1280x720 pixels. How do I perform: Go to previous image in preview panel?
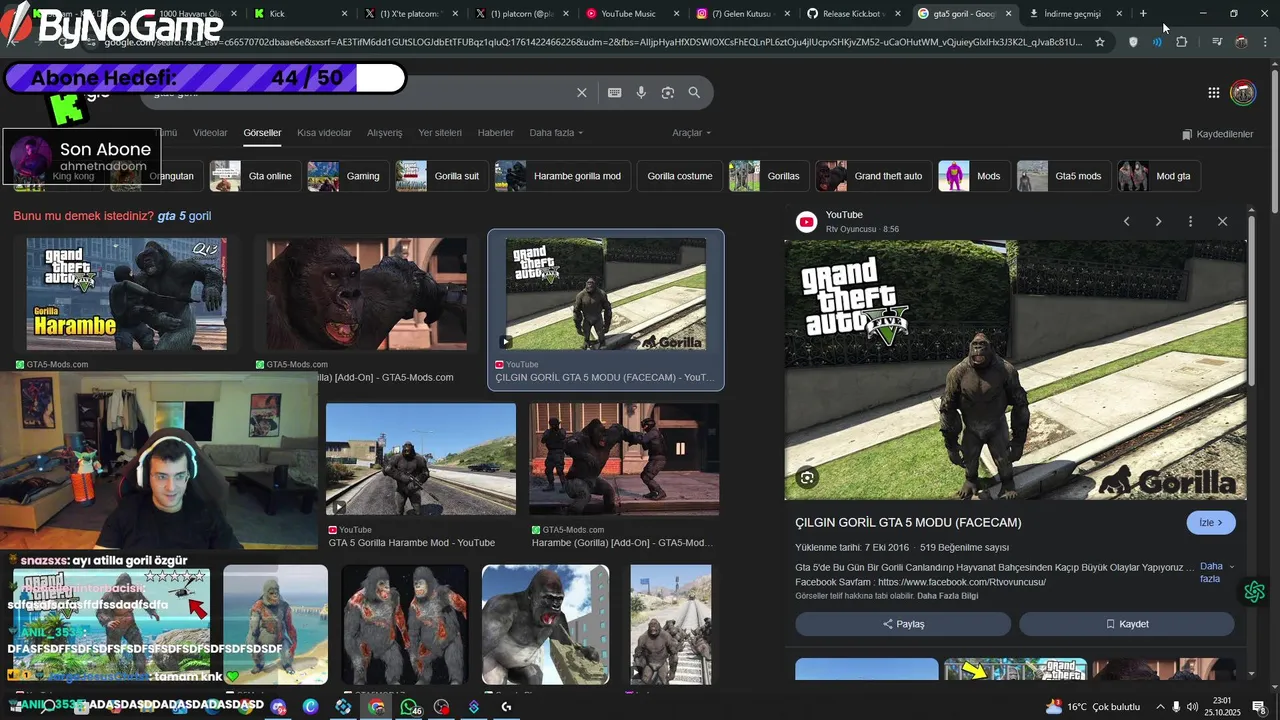point(1127,221)
